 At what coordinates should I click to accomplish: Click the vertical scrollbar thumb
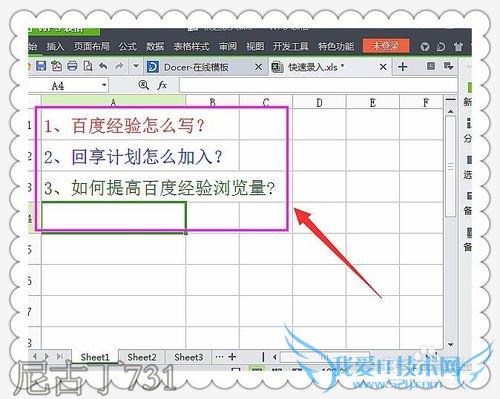pyautogui.click(x=450, y=166)
